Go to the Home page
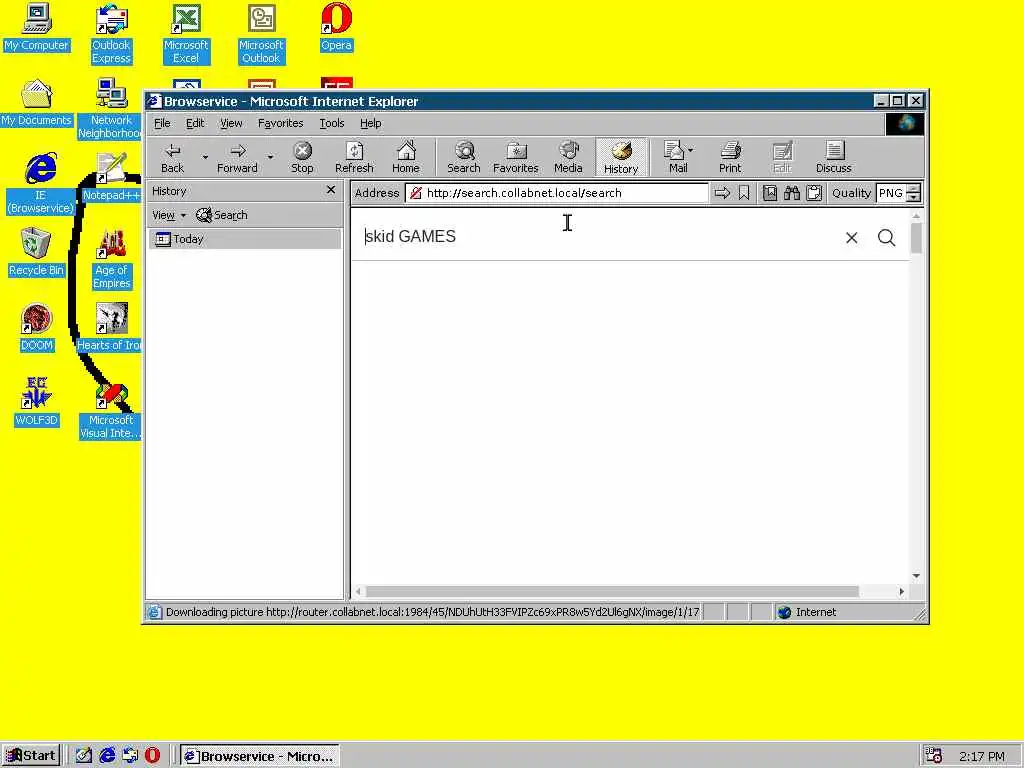The height and width of the screenshot is (768, 1024). 406,157
